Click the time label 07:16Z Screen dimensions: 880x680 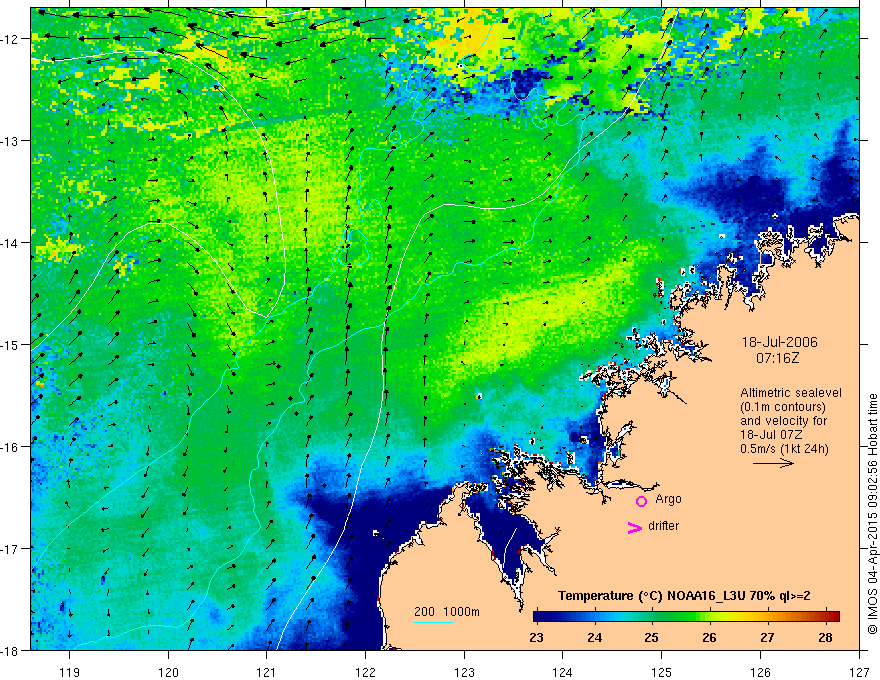(x=777, y=358)
